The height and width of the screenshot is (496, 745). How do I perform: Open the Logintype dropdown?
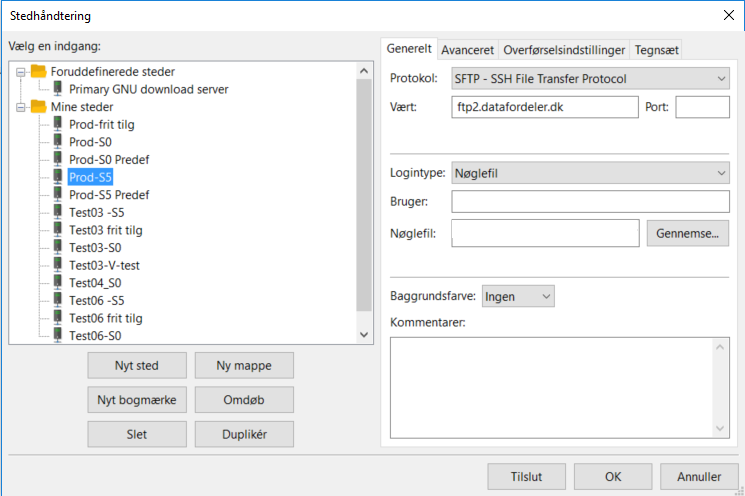tap(590, 173)
